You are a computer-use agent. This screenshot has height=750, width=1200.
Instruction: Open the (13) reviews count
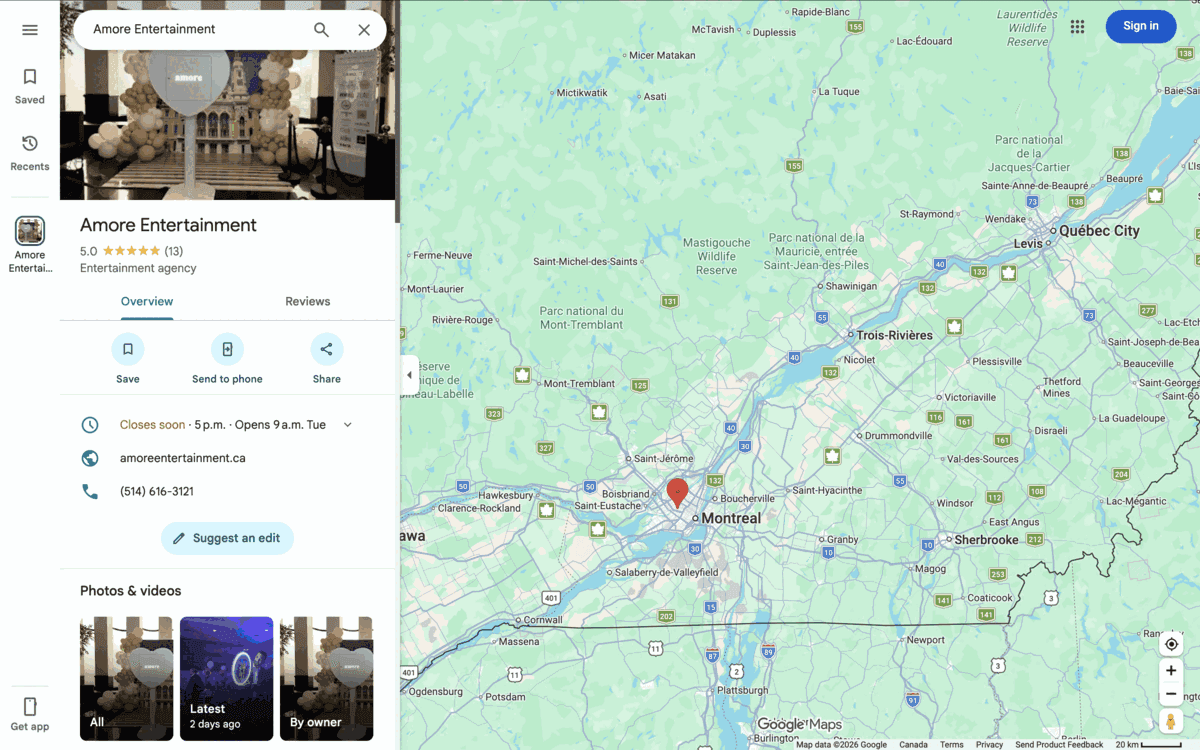point(174,251)
